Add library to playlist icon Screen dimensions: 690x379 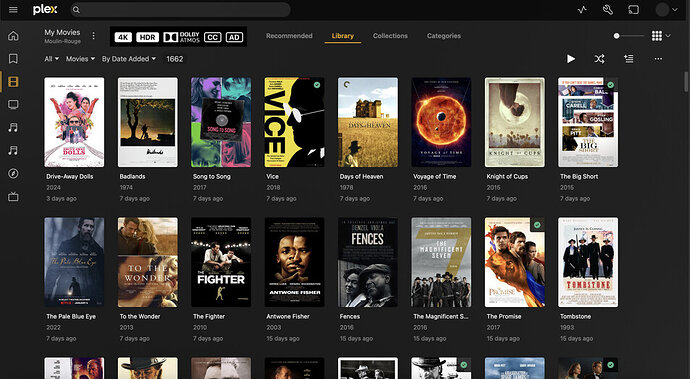click(629, 59)
